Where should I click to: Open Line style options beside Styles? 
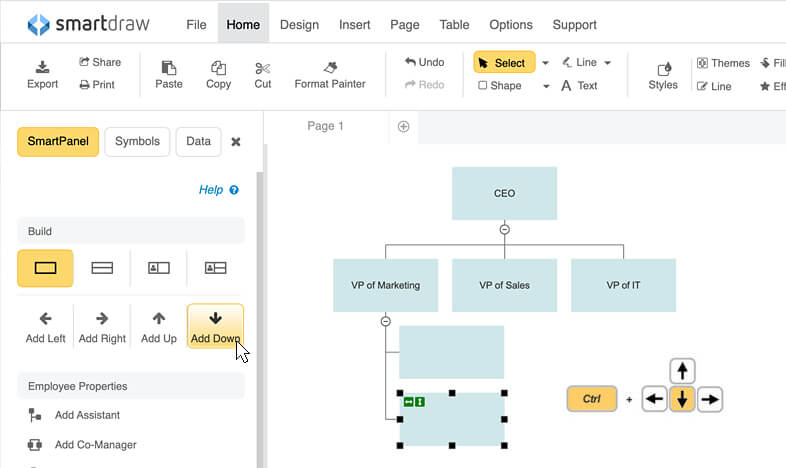click(x=714, y=86)
